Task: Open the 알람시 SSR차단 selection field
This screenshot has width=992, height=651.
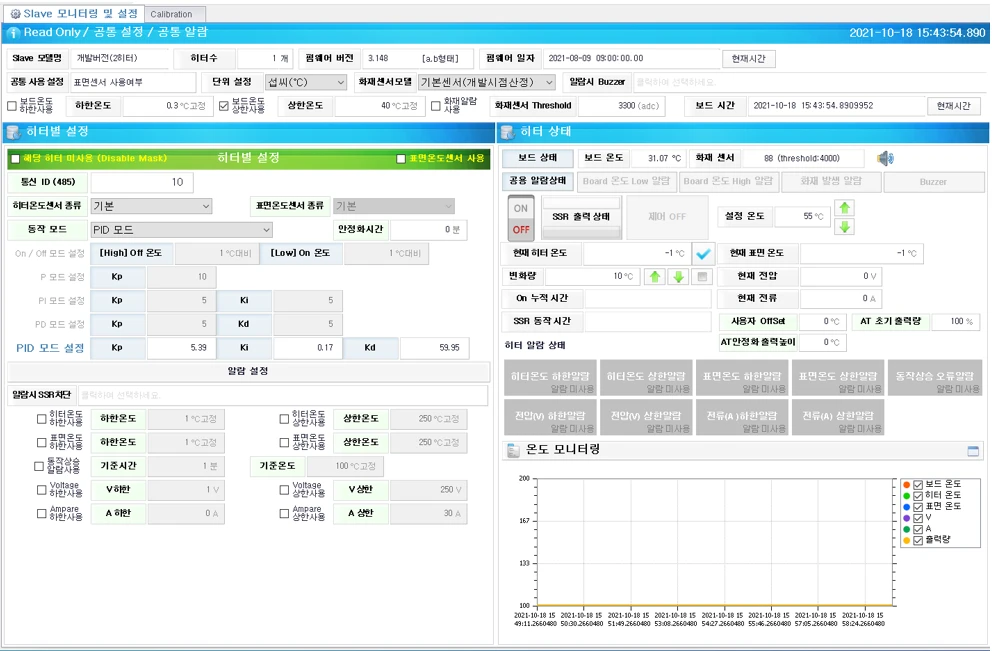Action: coord(283,395)
